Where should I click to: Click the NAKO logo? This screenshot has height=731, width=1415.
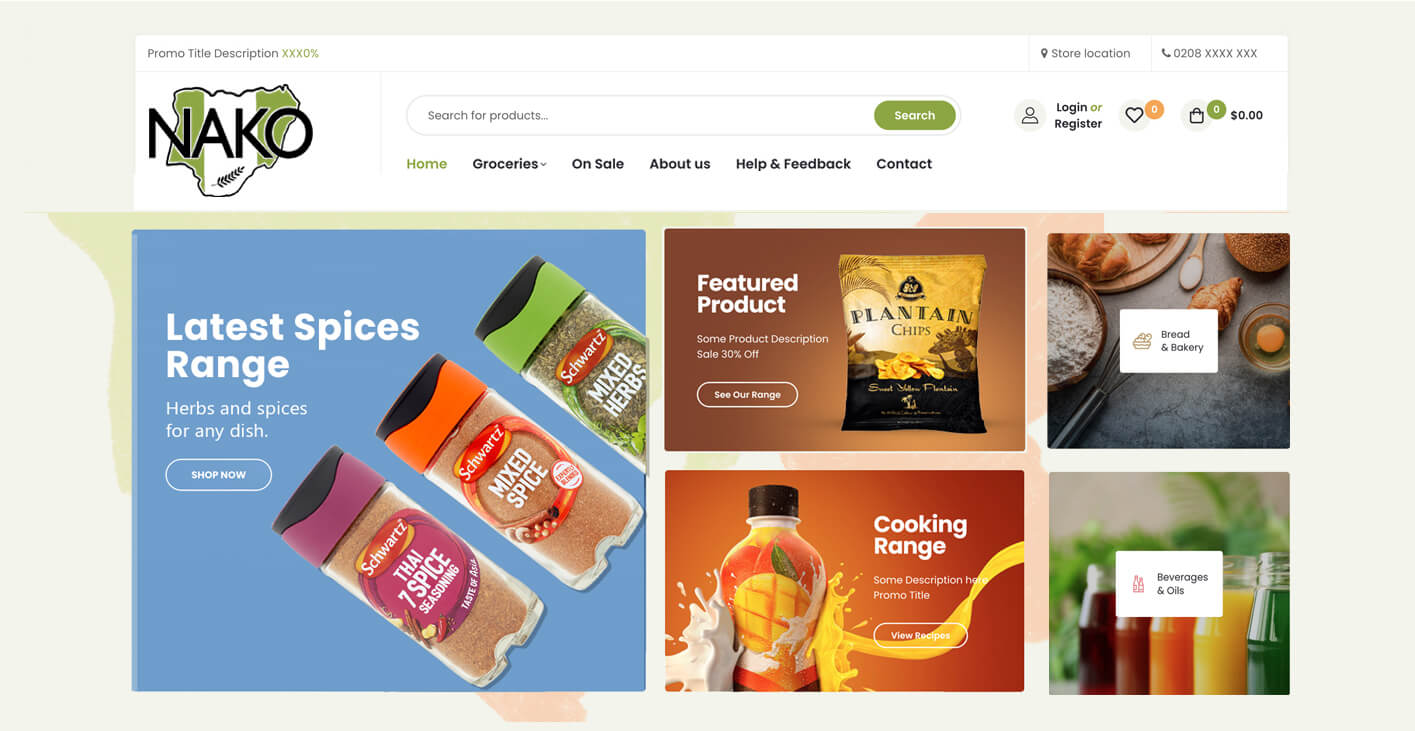231,139
